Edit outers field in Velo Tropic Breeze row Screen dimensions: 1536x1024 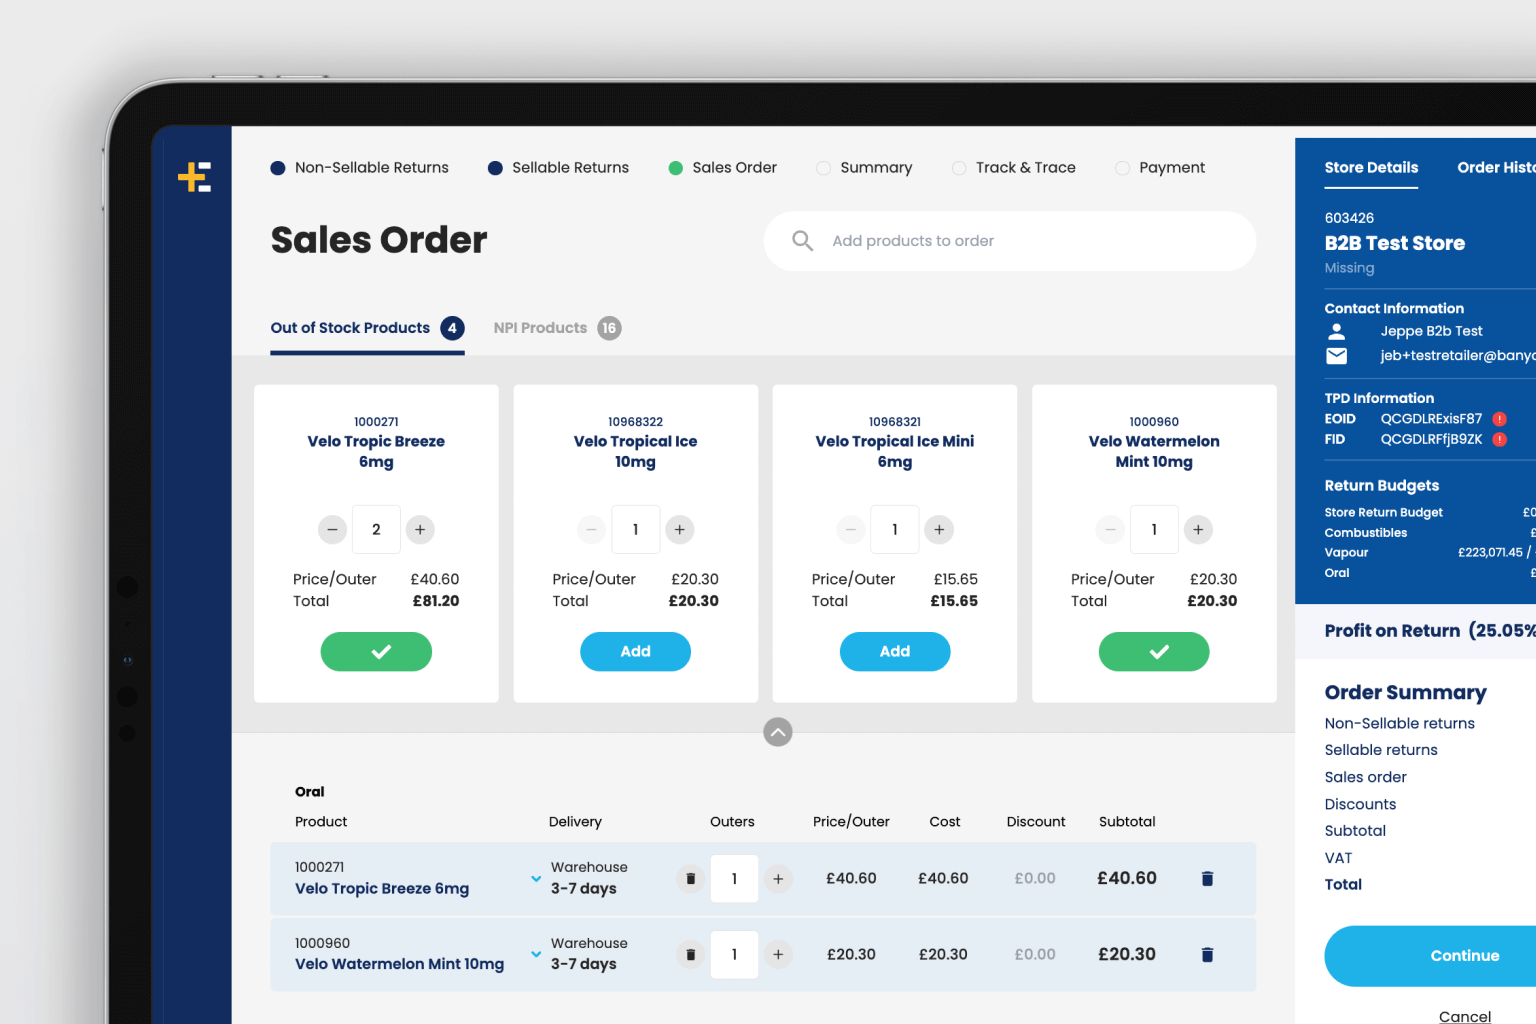(x=734, y=879)
